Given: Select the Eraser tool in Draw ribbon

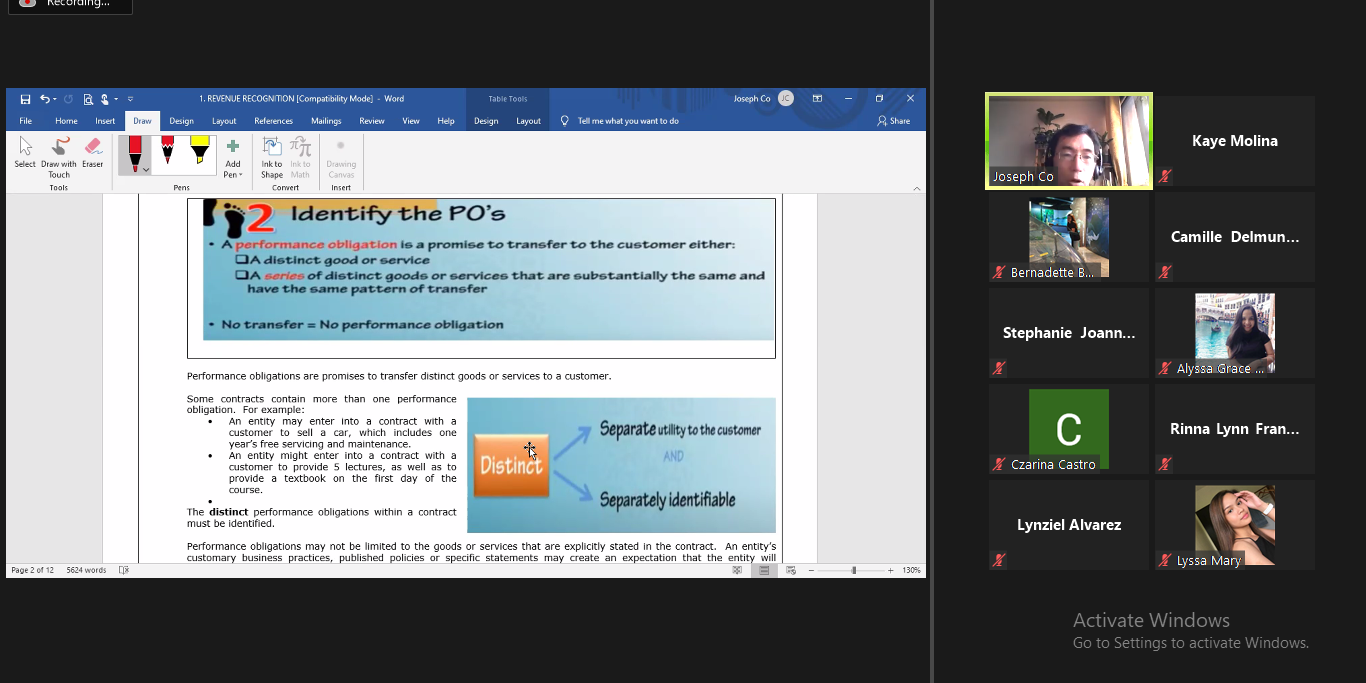Looking at the screenshot, I should (x=93, y=153).
